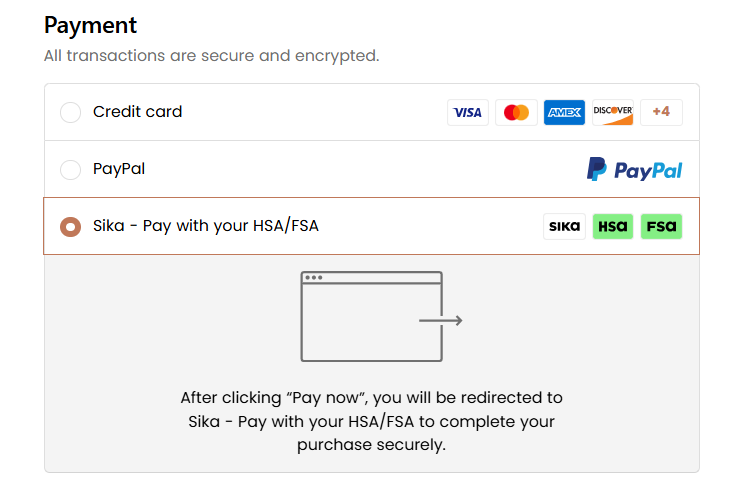Choose the Credit card label text
Screen dimensions: 733x495
[x=137, y=112]
